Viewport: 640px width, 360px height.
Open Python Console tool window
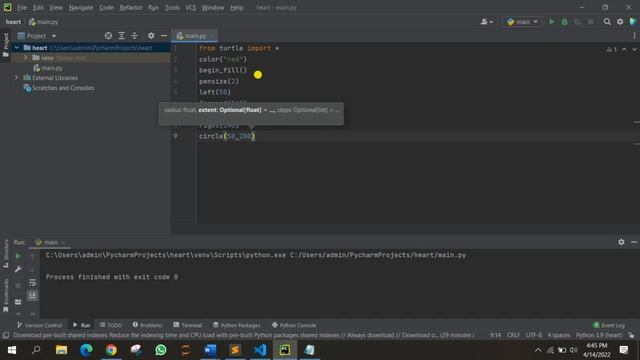(294, 325)
